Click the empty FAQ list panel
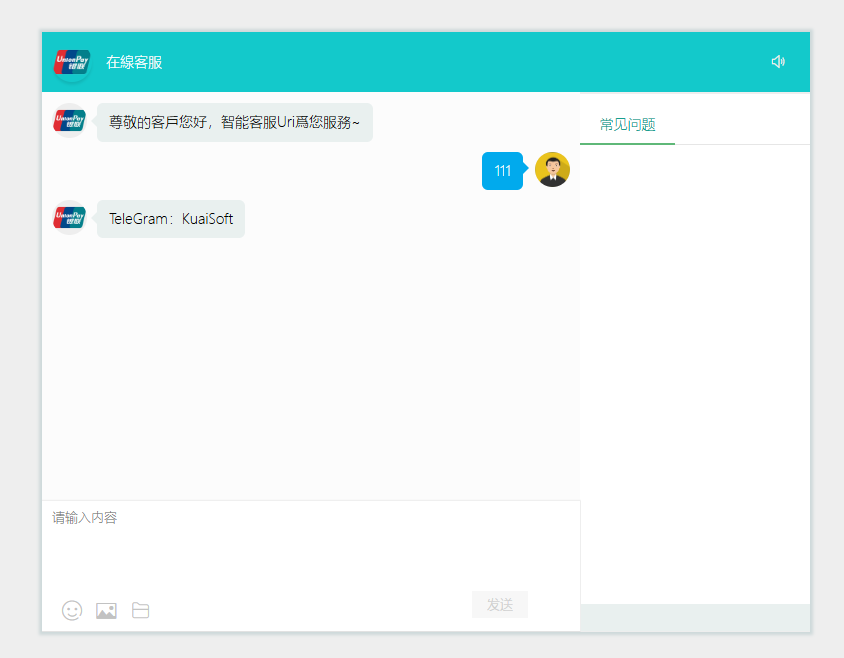This screenshot has height=658, width=844. 695,370
